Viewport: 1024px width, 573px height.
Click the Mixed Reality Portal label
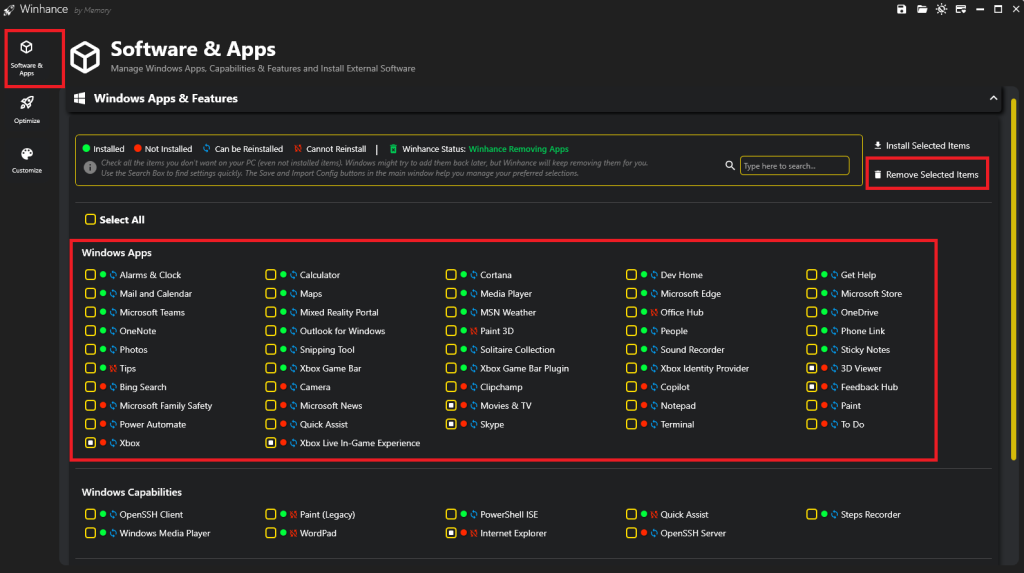pos(339,312)
